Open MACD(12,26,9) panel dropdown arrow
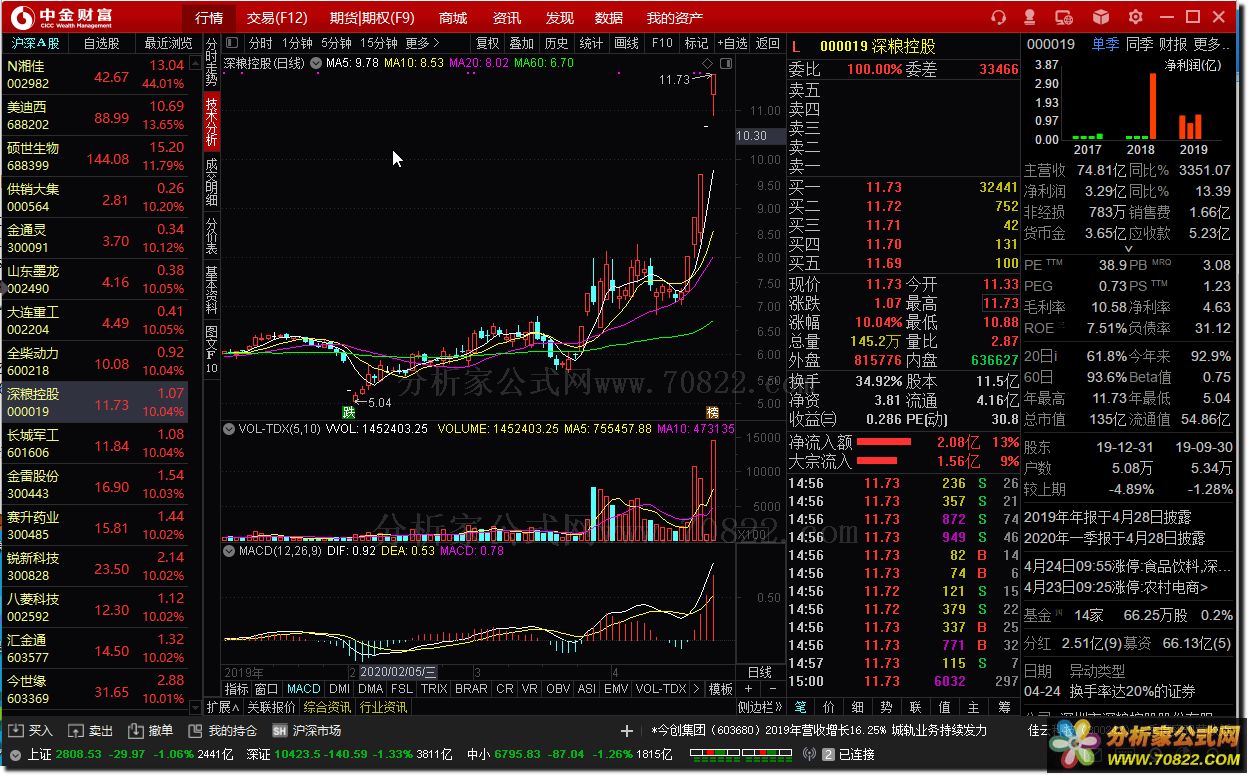1249x775 pixels. [229, 550]
